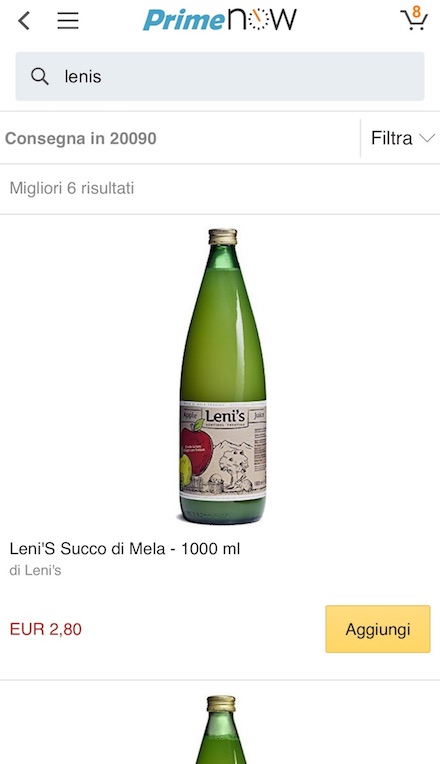Tap the orange cart item count badge

[416, 12]
